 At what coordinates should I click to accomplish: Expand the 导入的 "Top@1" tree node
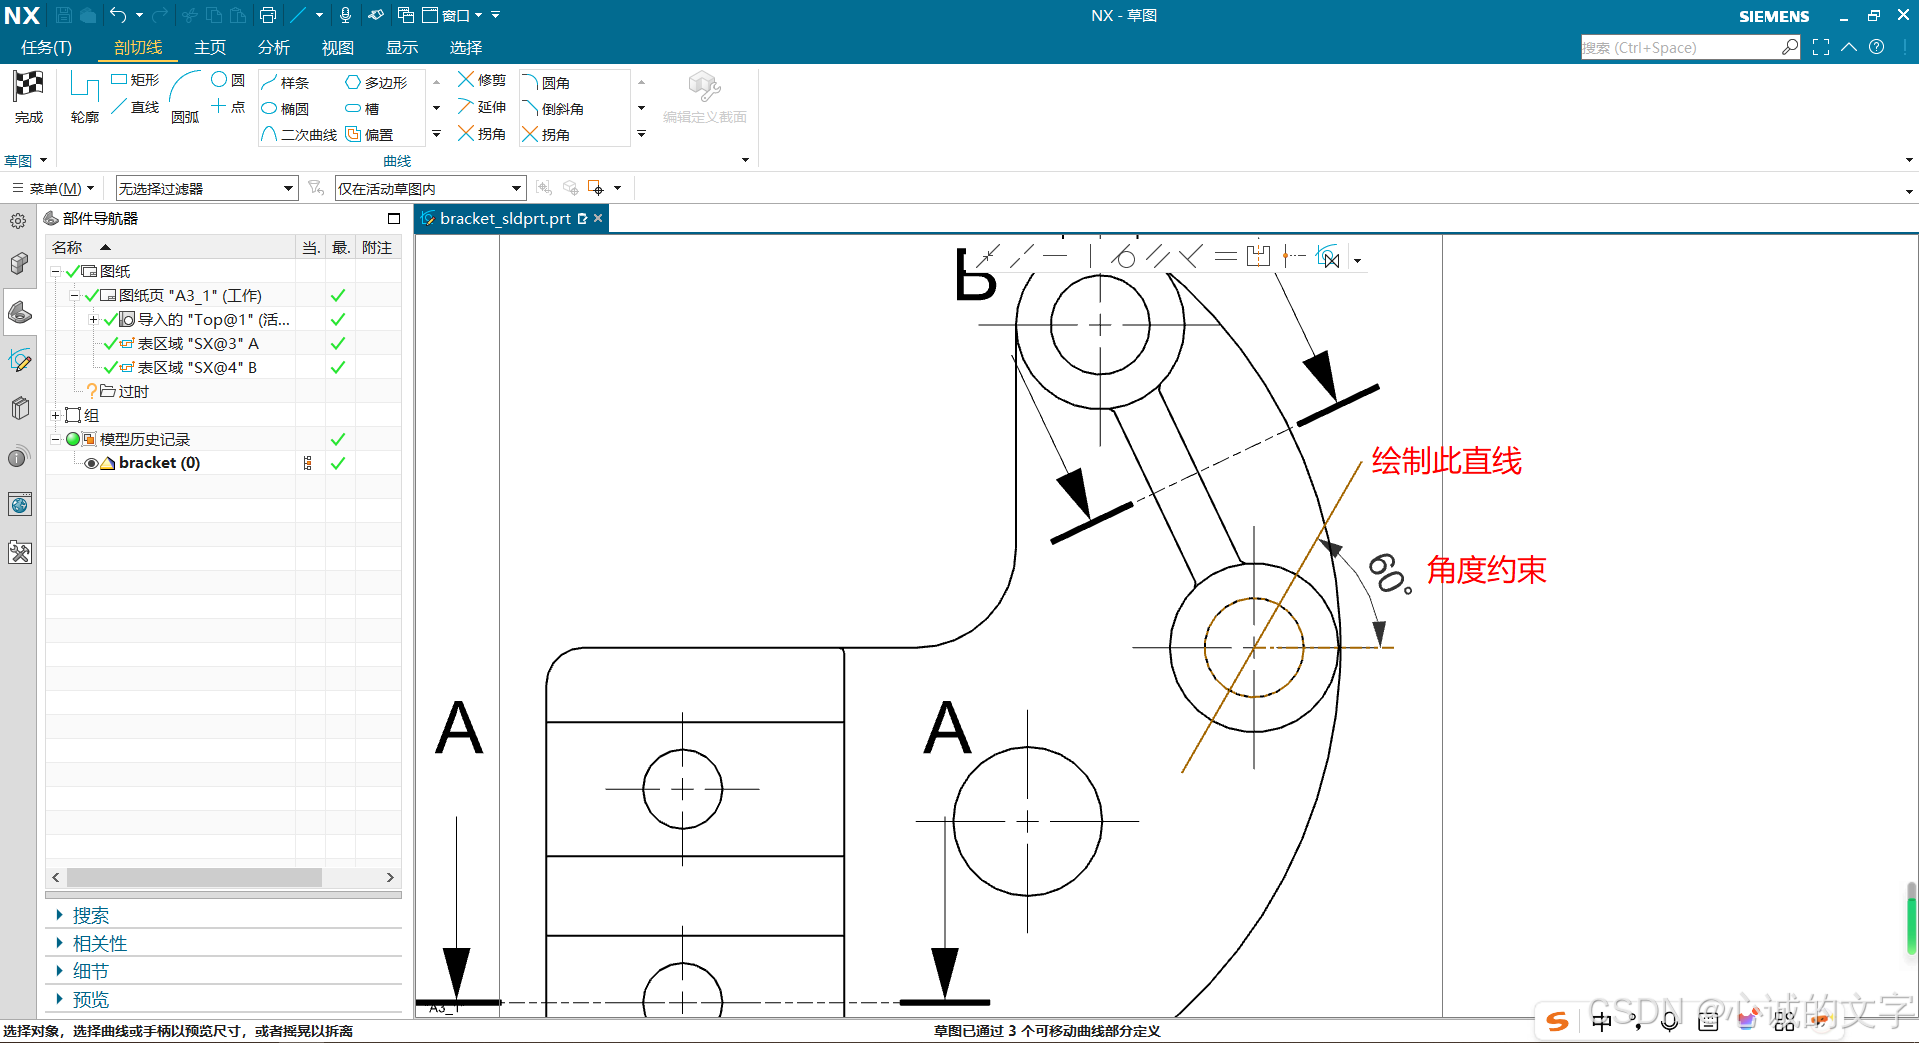93,319
